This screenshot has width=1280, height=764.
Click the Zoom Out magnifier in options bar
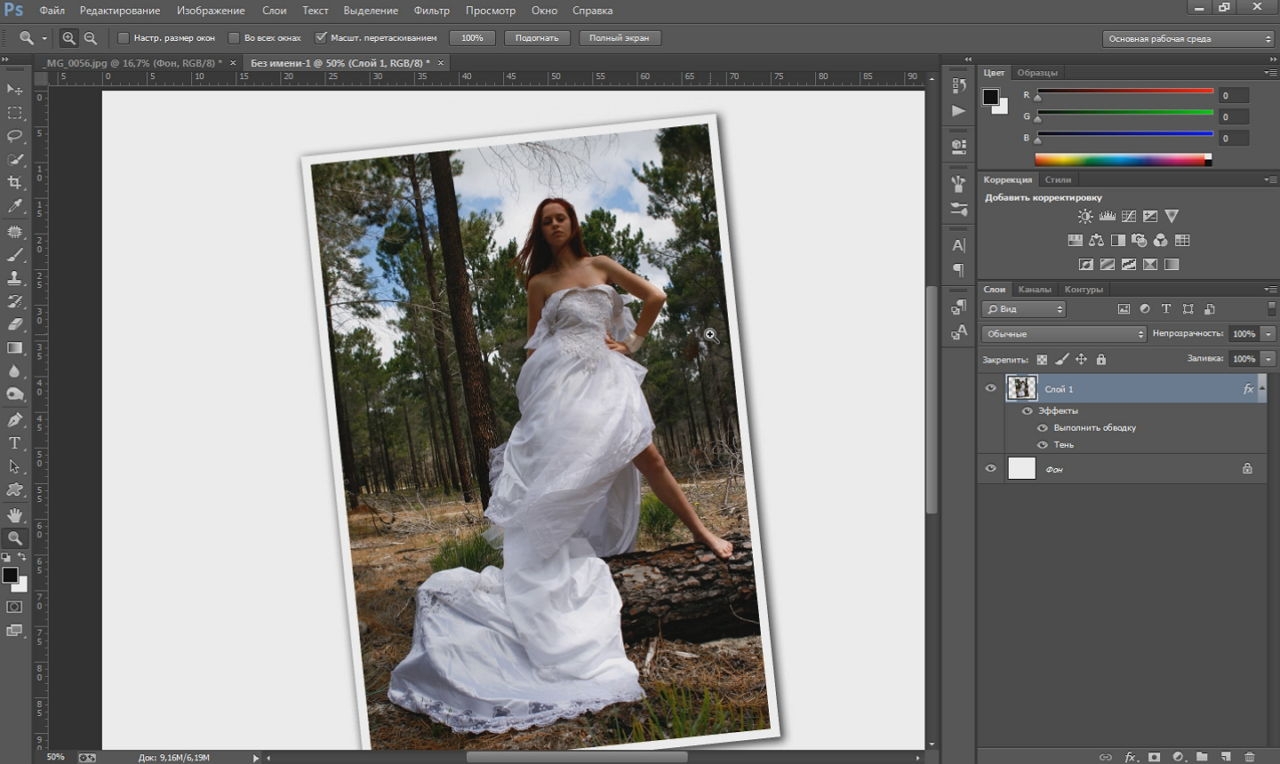coord(90,38)
